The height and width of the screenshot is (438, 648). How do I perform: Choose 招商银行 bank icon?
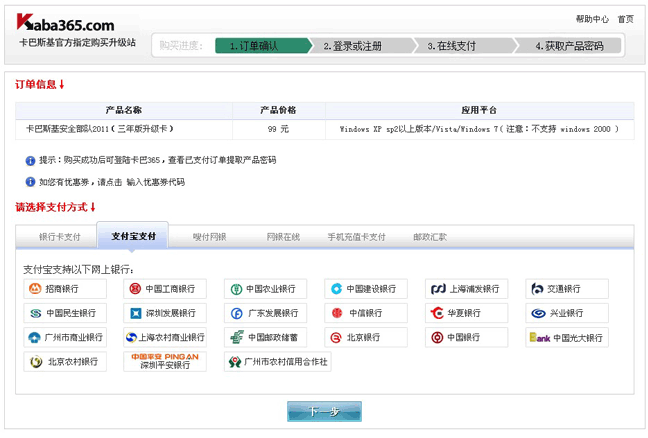coord(65,289)
